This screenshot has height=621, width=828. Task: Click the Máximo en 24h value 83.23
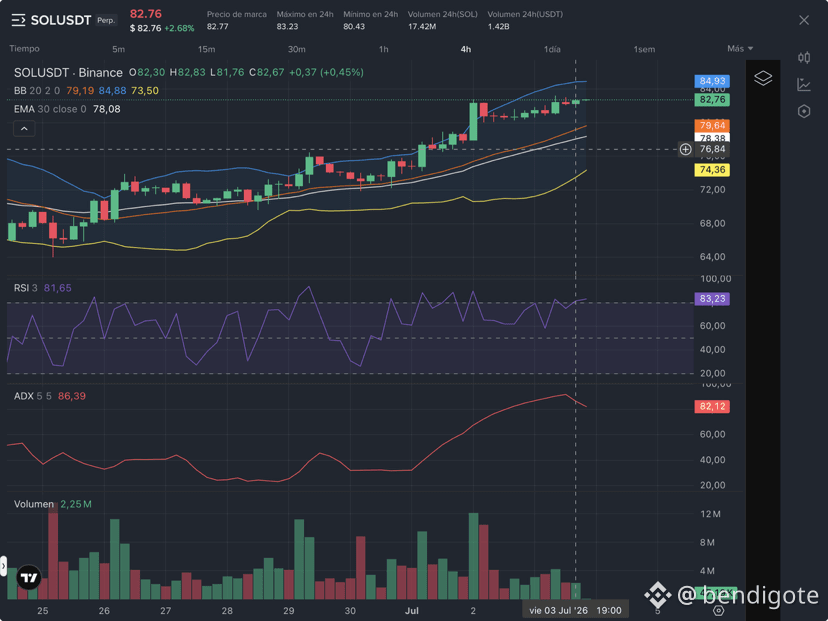287,26
